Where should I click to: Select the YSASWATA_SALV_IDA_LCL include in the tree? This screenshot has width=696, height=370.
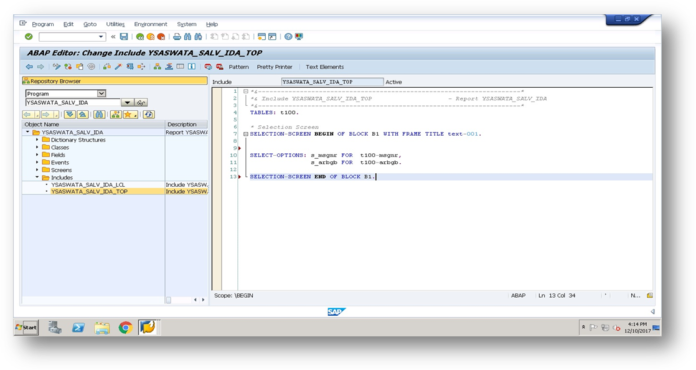[88, 185]
